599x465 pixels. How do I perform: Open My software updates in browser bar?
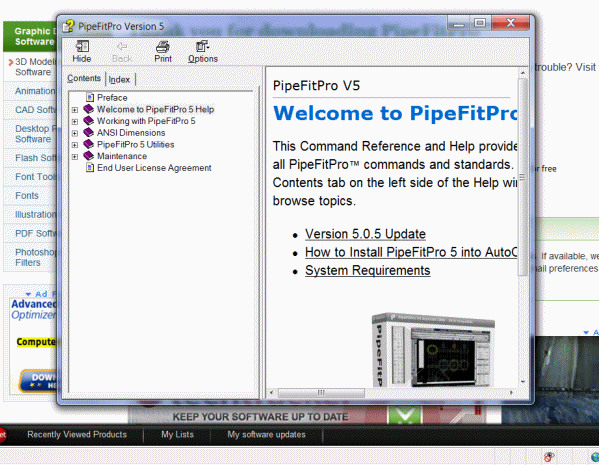266,434
